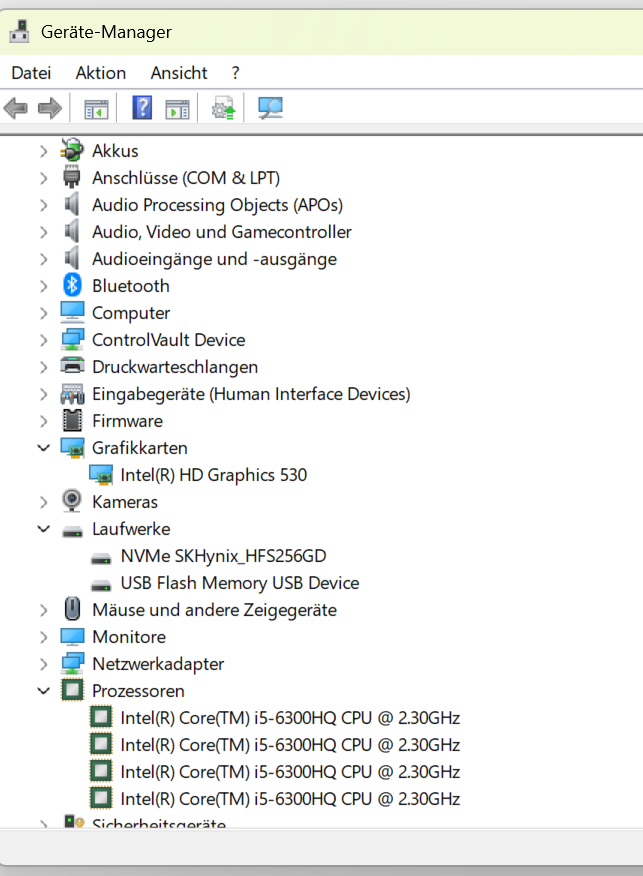Screen dimensions: 643x876
Task: Click the scan for hardware changes icon
Action: 270,108
